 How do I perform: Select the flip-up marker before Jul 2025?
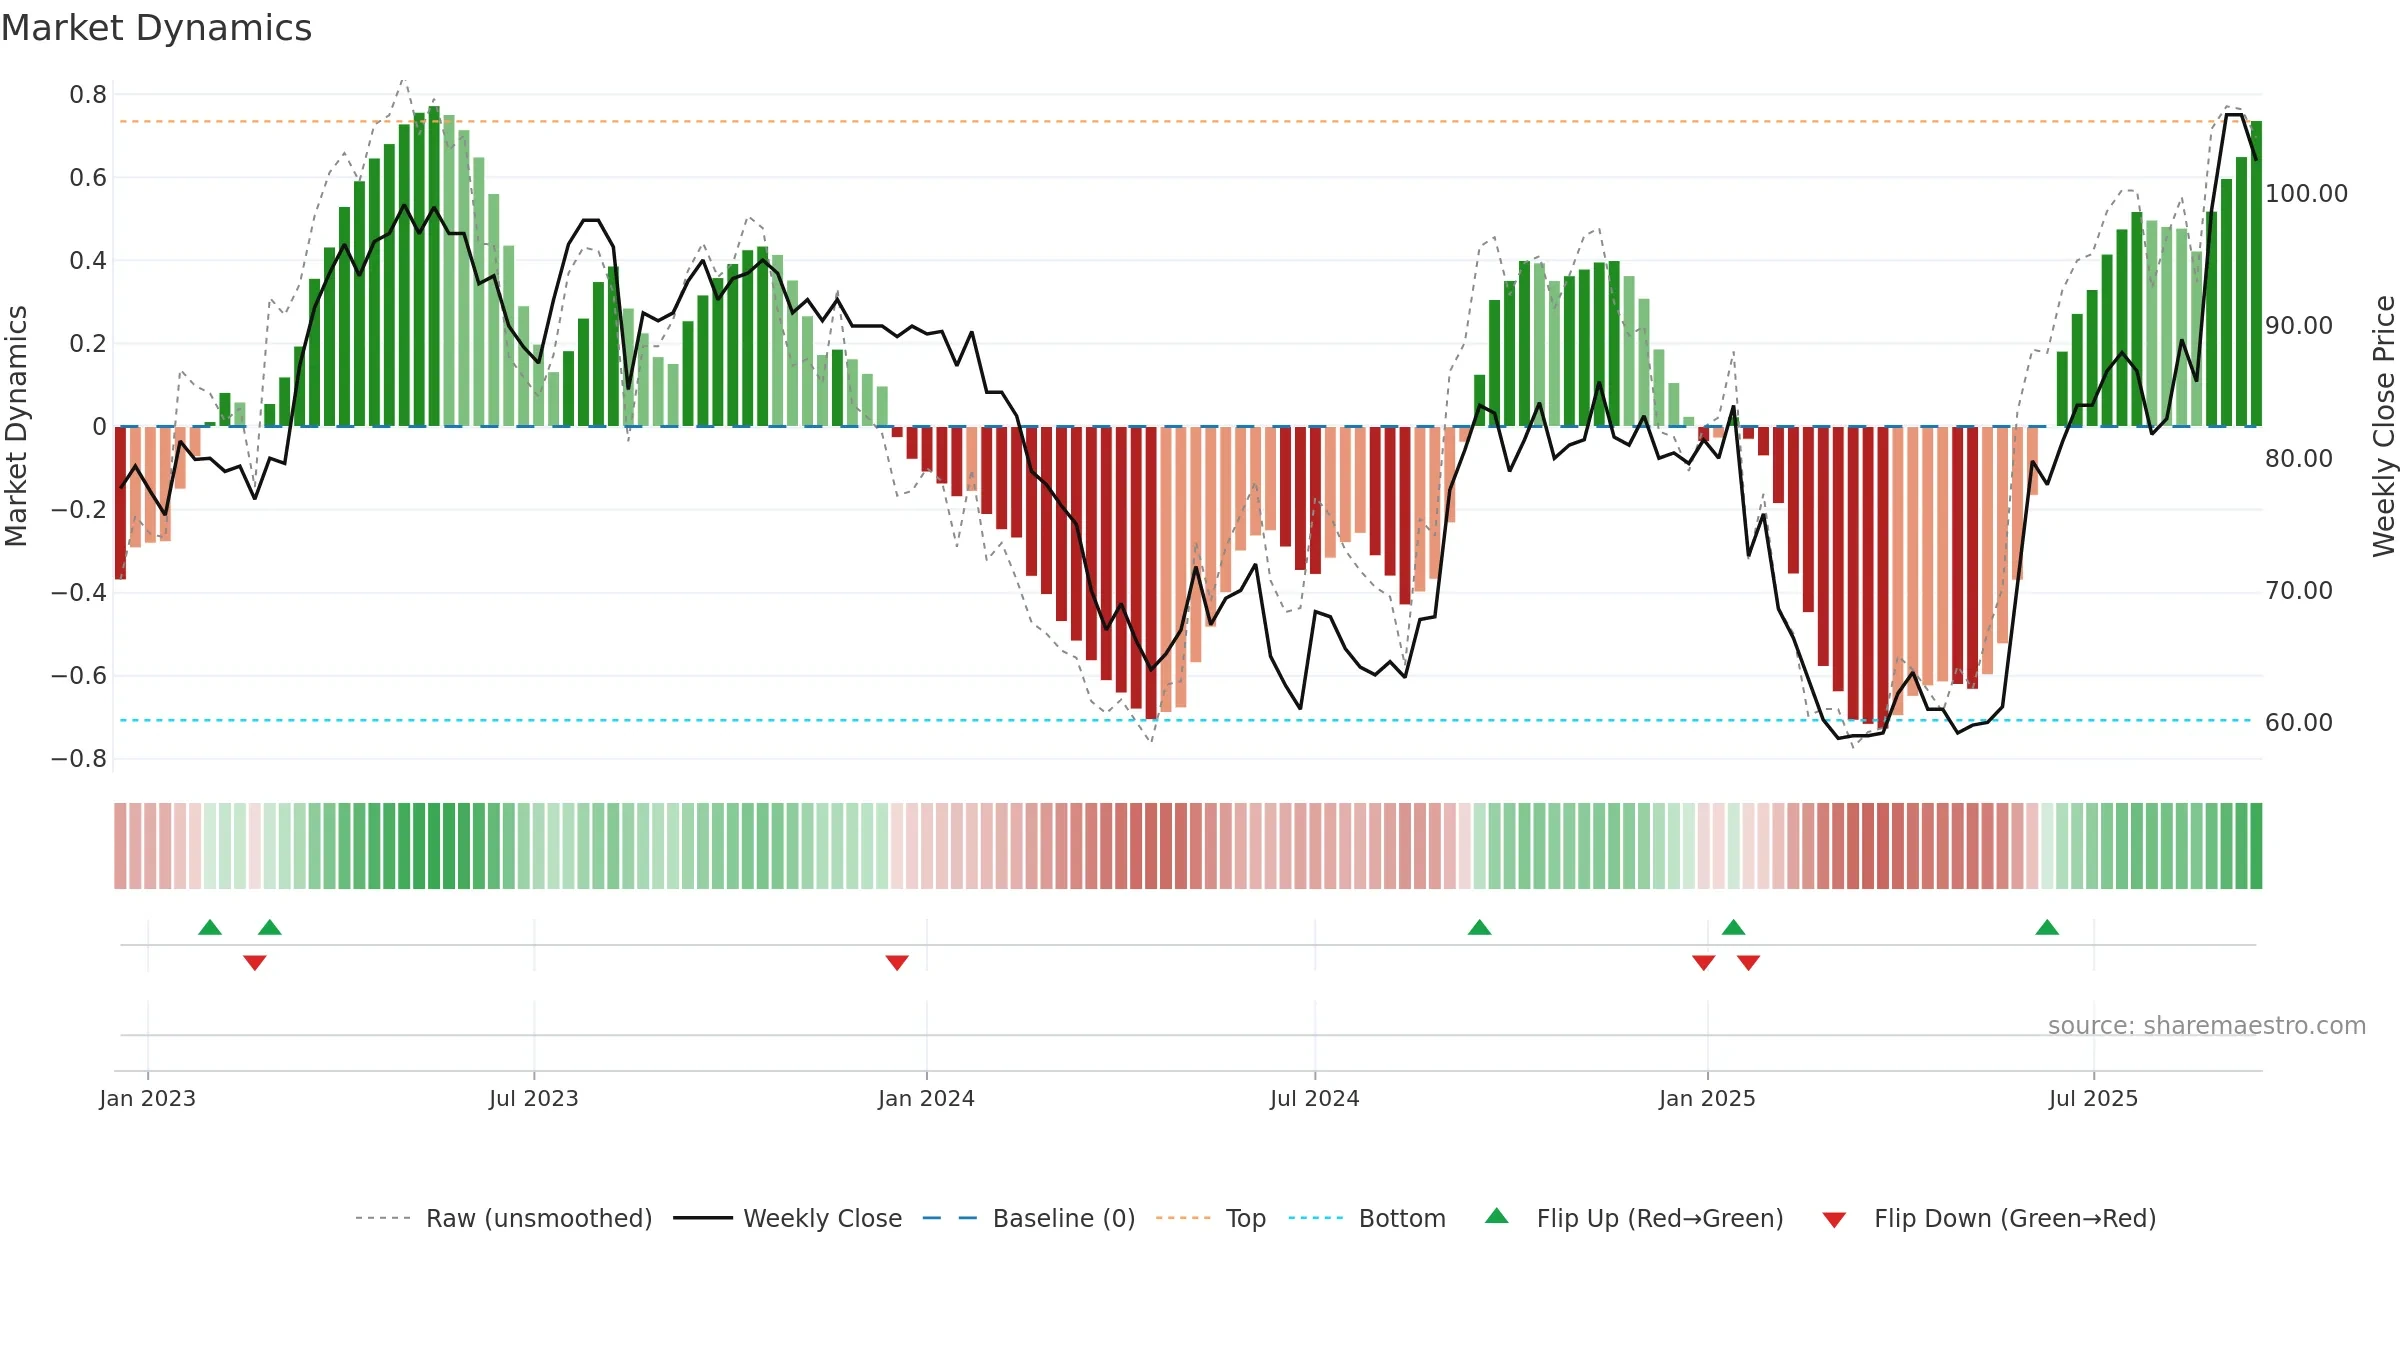pos(2047,927)
